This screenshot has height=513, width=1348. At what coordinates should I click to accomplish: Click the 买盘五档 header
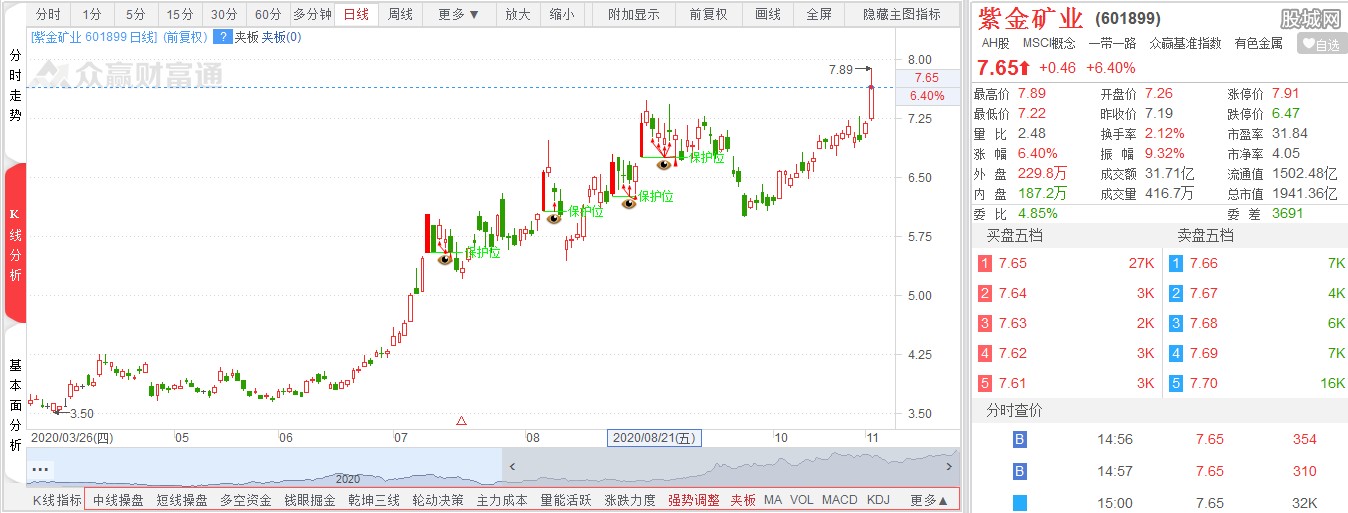click(x=1015, y=236)
